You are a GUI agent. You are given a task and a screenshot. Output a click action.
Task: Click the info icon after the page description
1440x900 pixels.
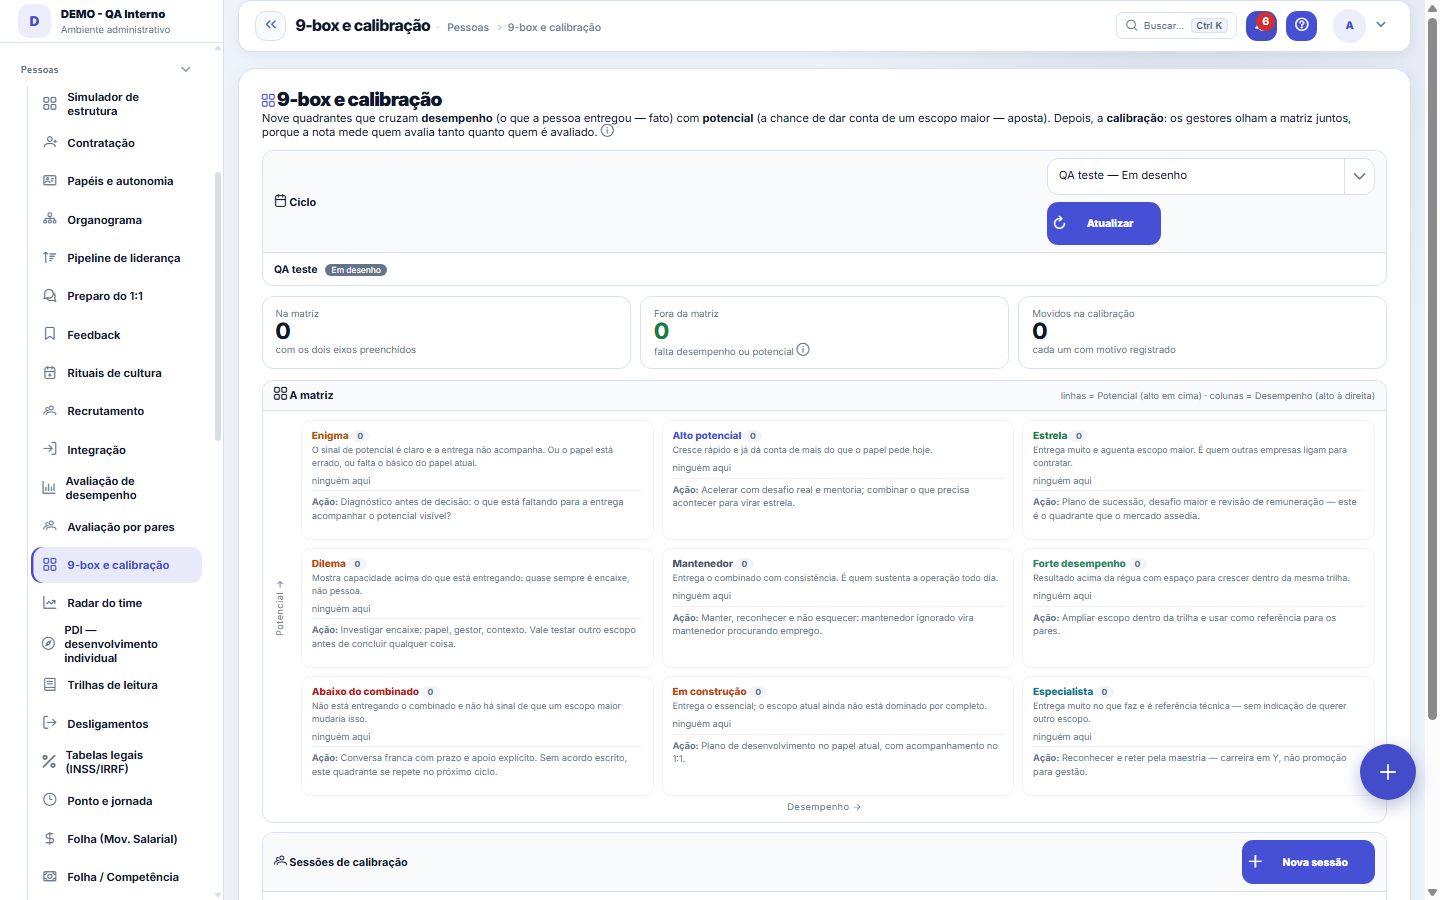pyautogui.click(x=607, y=131)
